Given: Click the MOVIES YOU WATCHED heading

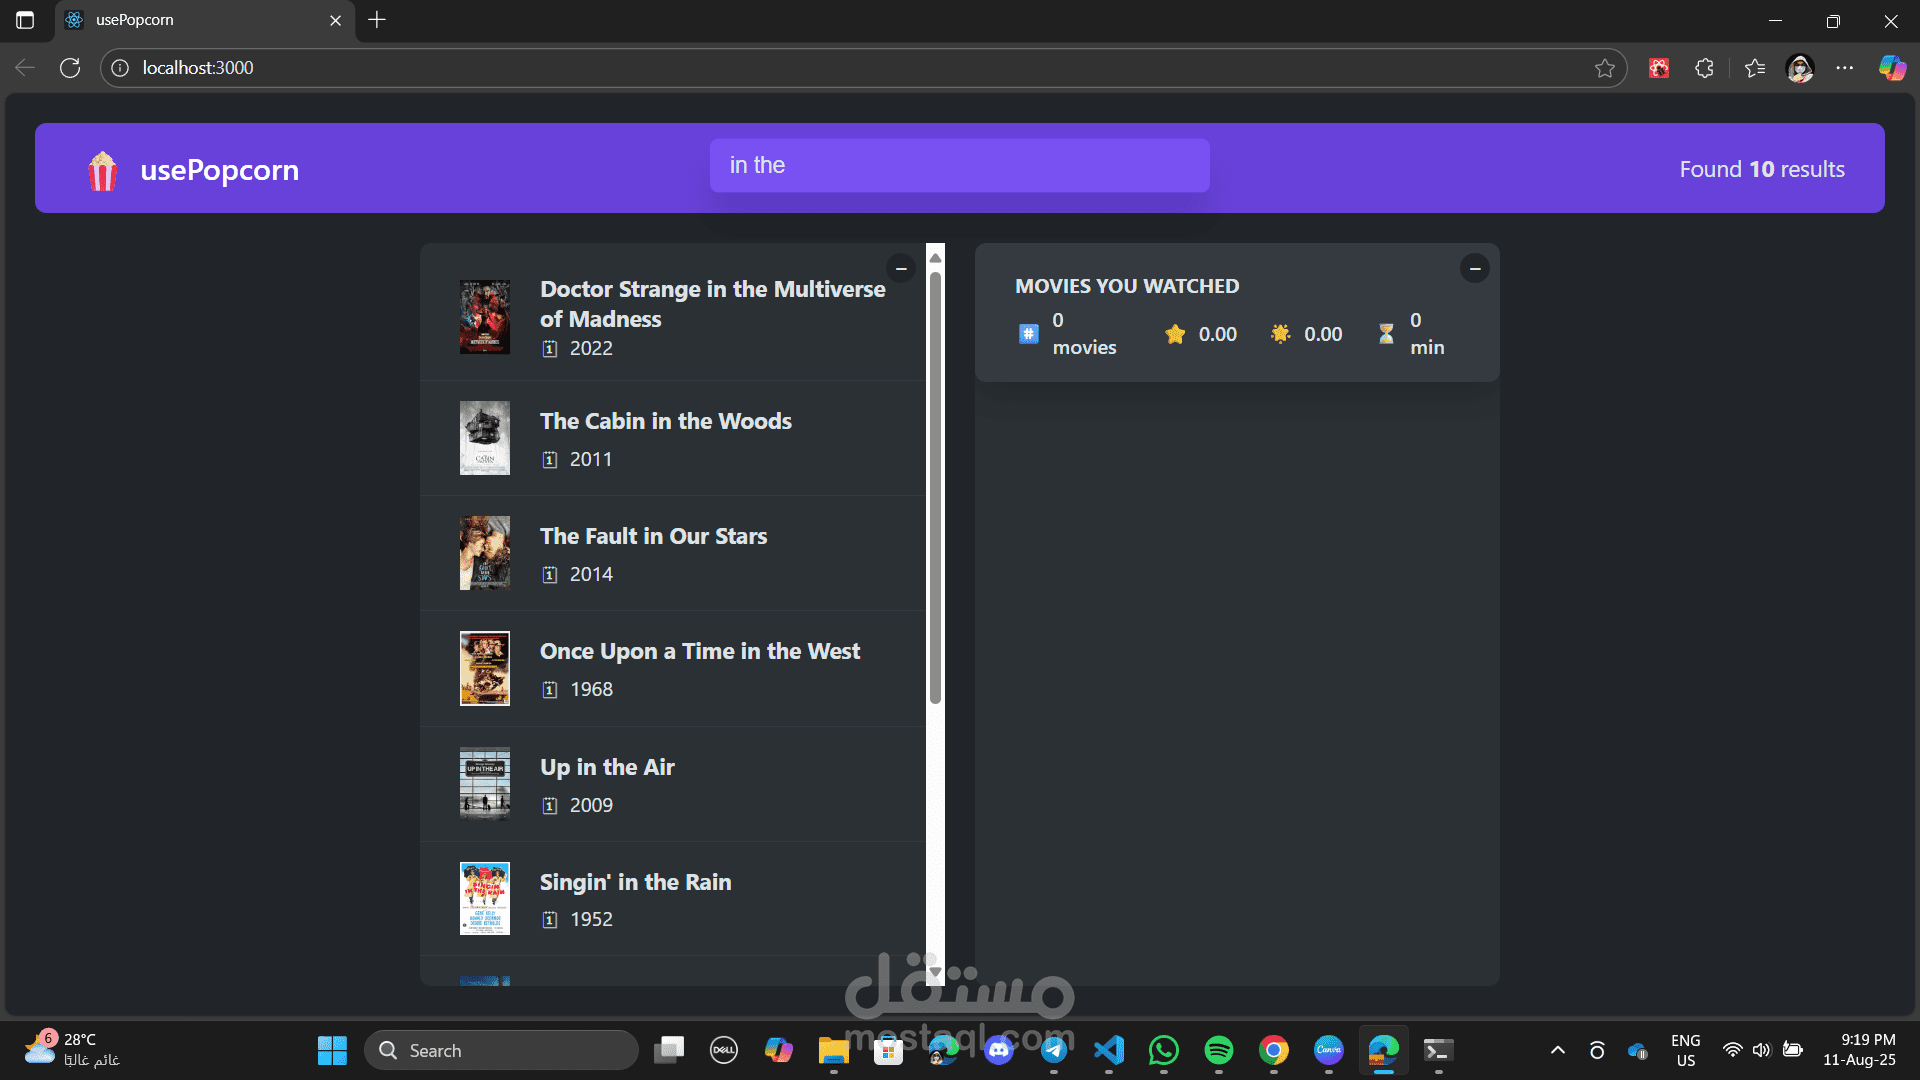Looking at the screenshot, I should pos(1127,286).
